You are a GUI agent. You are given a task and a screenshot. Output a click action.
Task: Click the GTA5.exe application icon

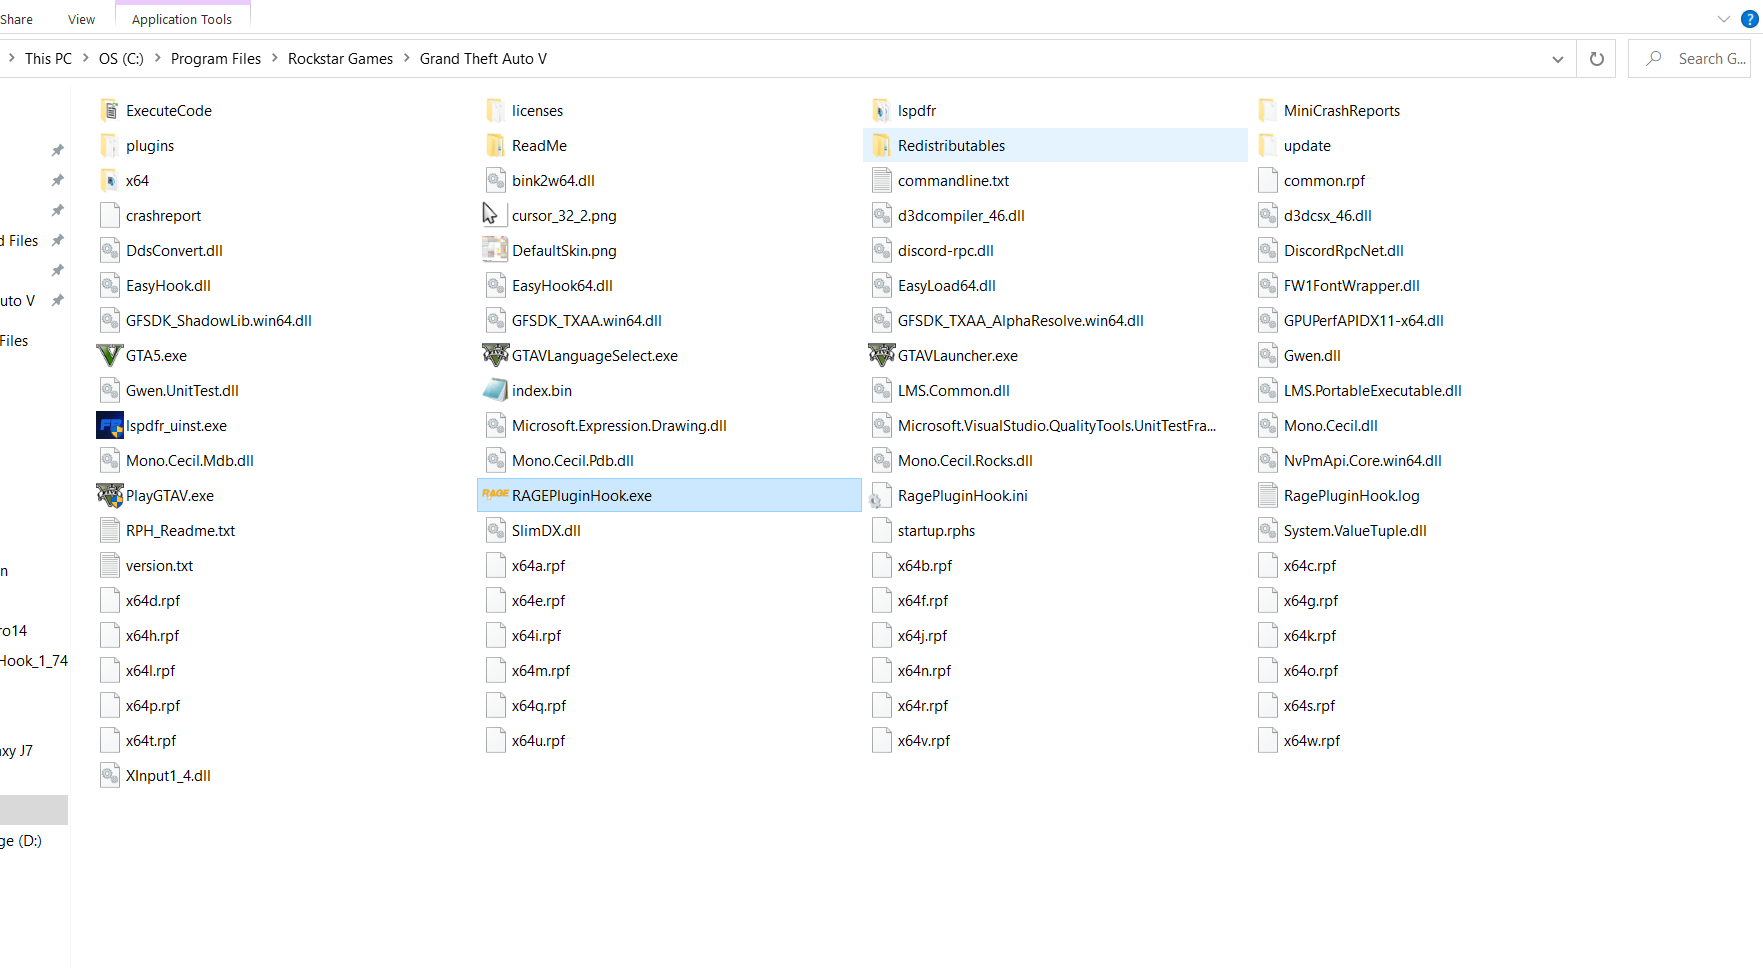click(110, 356)
